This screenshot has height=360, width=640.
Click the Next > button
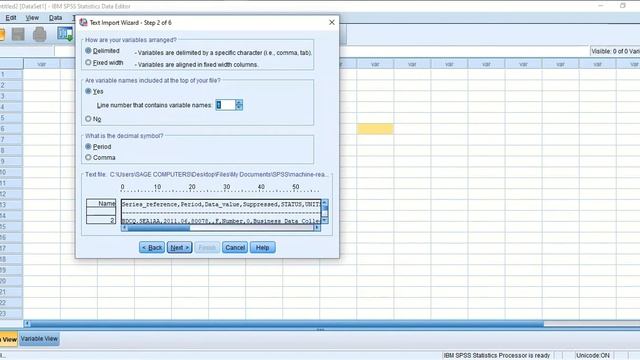[x=179, y=247]
